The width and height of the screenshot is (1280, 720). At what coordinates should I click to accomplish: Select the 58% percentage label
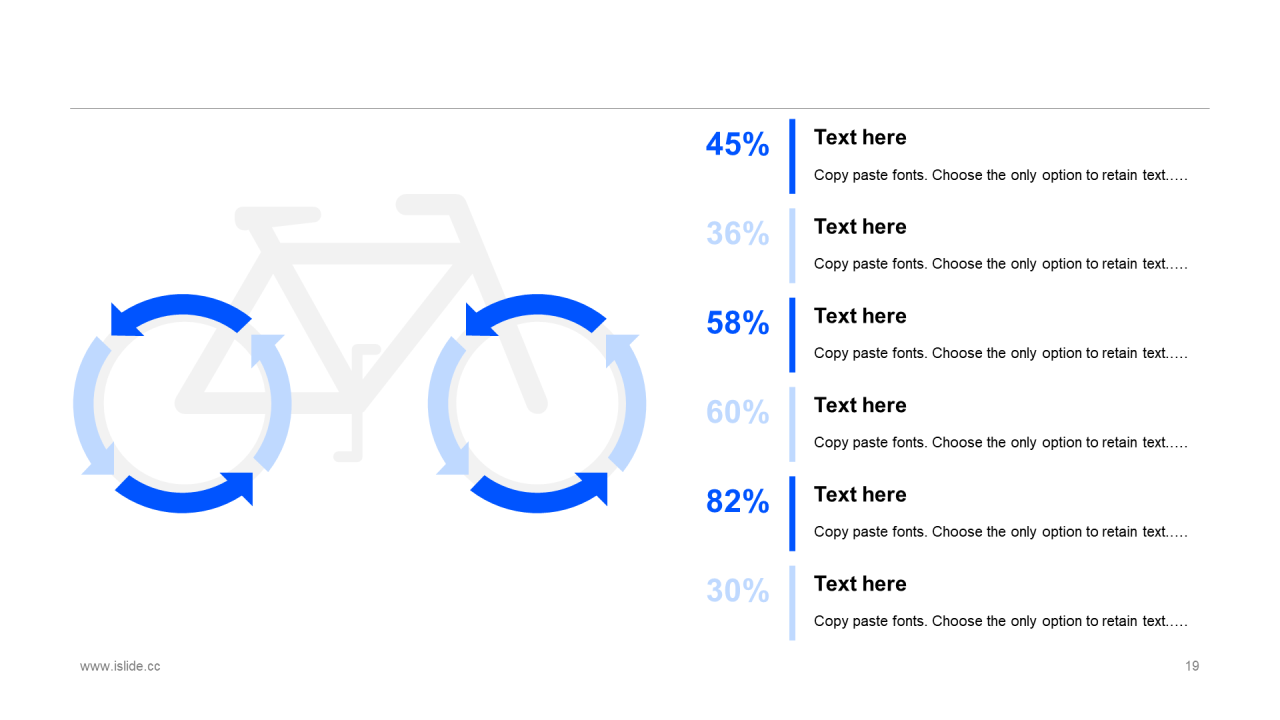(x=738, y=322)
